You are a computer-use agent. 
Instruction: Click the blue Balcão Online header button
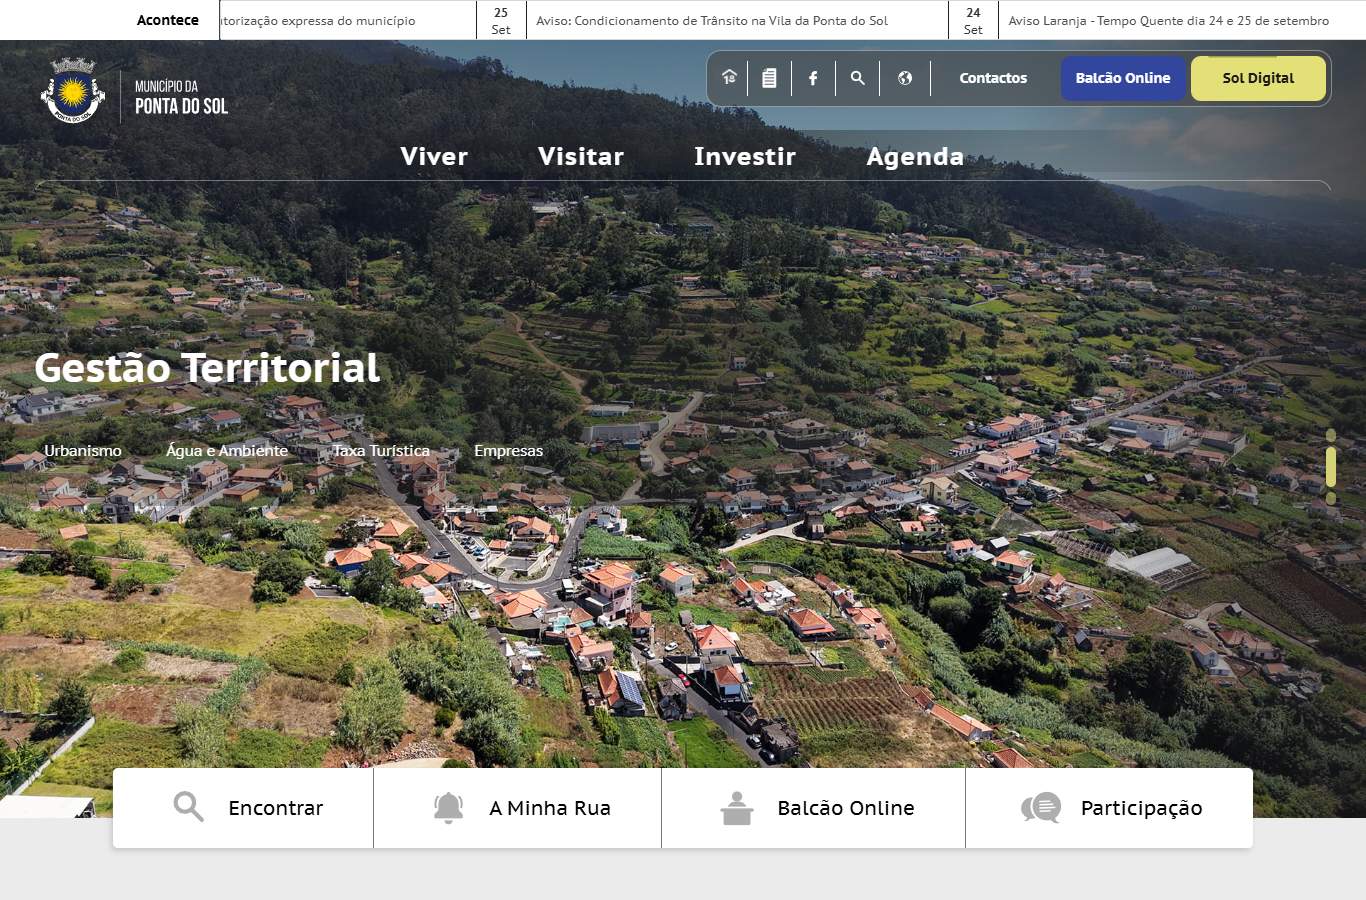click(1123, 78)
